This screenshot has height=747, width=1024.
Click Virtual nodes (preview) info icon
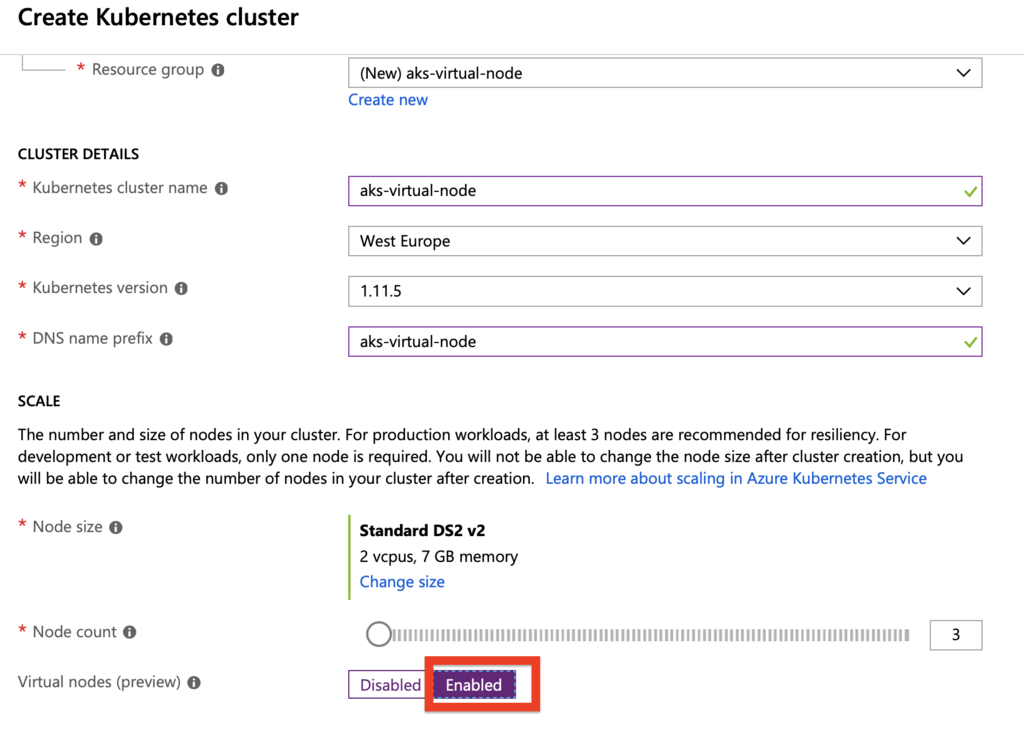(194, 683)
